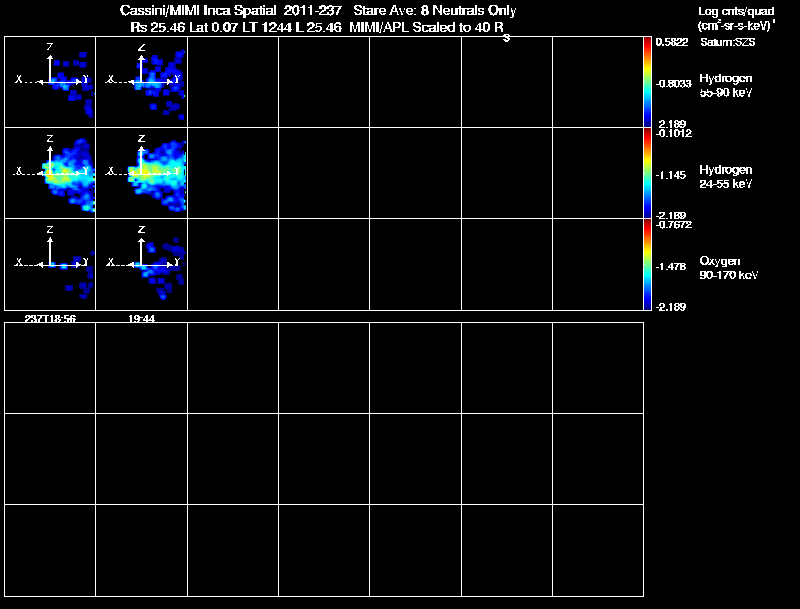Click the Hydrogen 55-90 keV image at 18:56

[50, 82]
